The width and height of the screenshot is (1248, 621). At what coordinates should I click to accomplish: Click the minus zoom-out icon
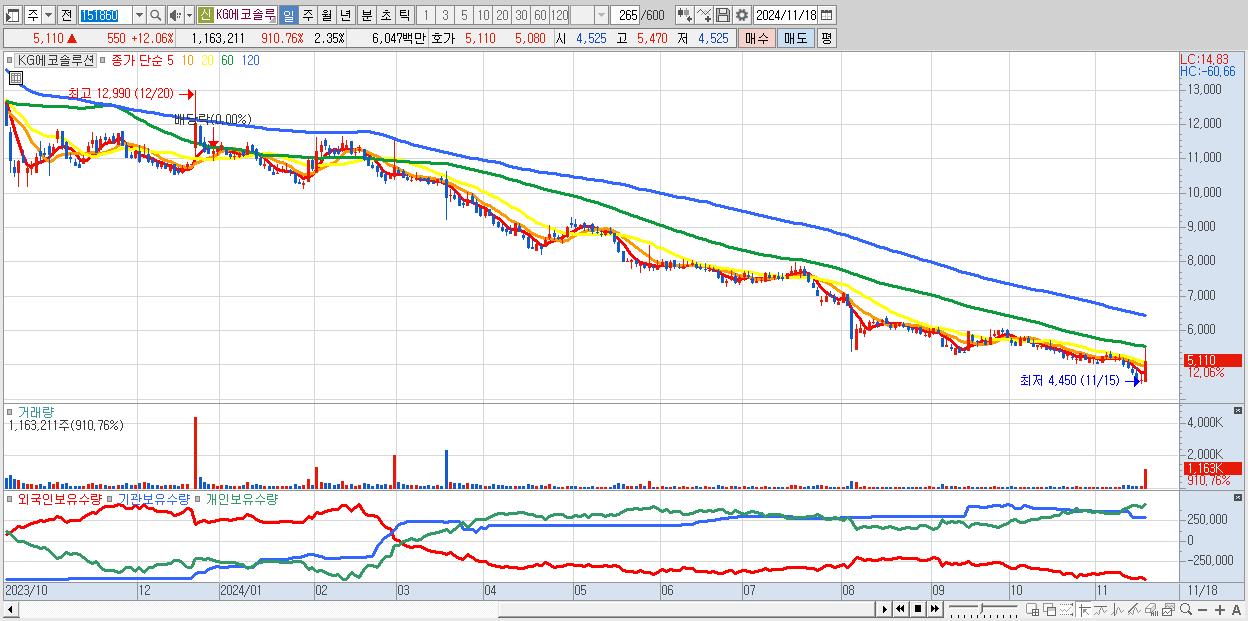coord(1202,609)
